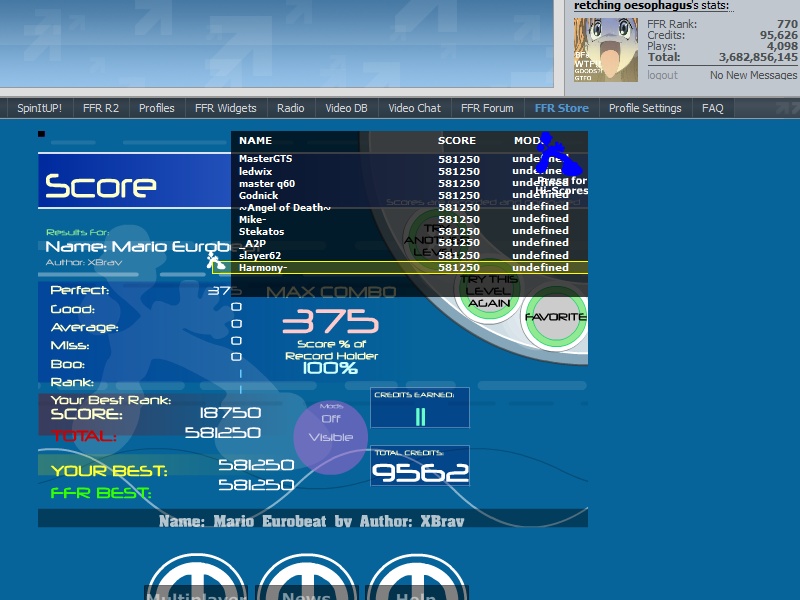Click the retching oesophagus stats link
Screen dimensions: 800x600
pos(654,6)
